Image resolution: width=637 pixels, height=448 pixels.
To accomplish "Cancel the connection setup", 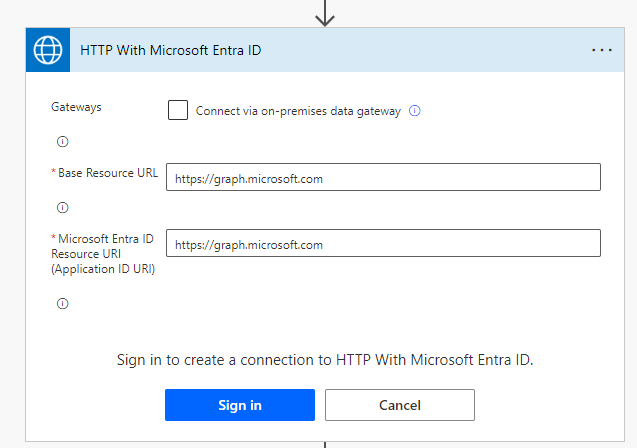I will point(399,405).
